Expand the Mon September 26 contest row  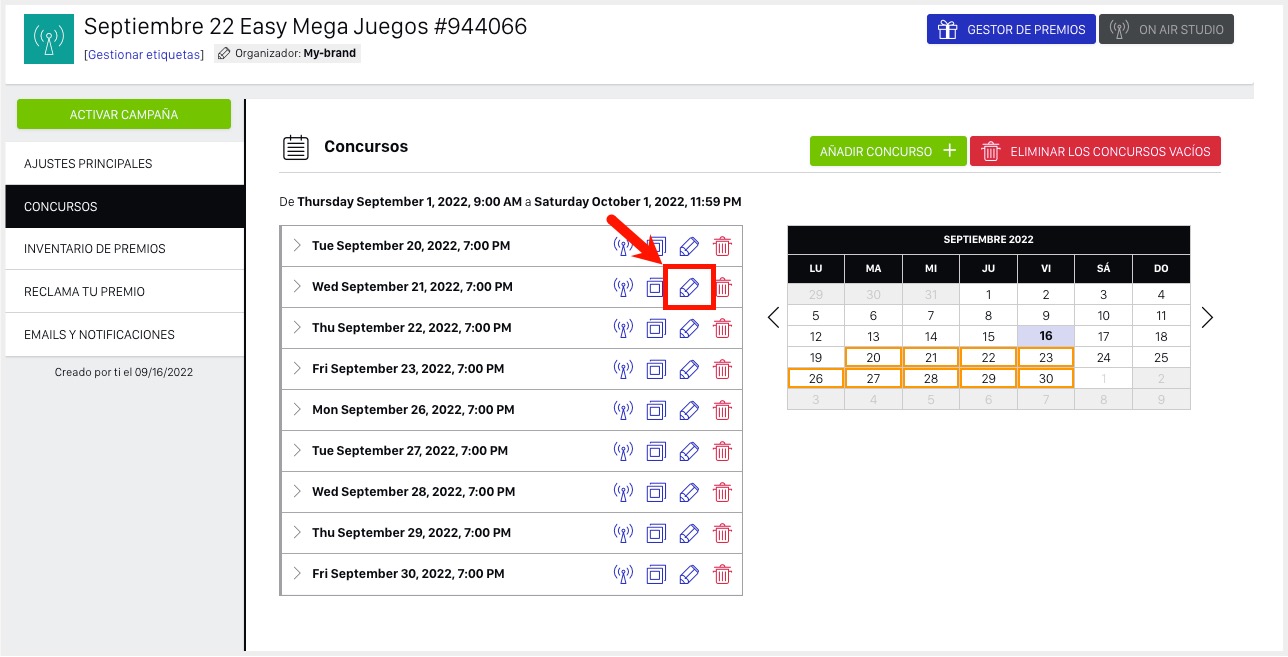pyautogui.click(x=297, y=410)
